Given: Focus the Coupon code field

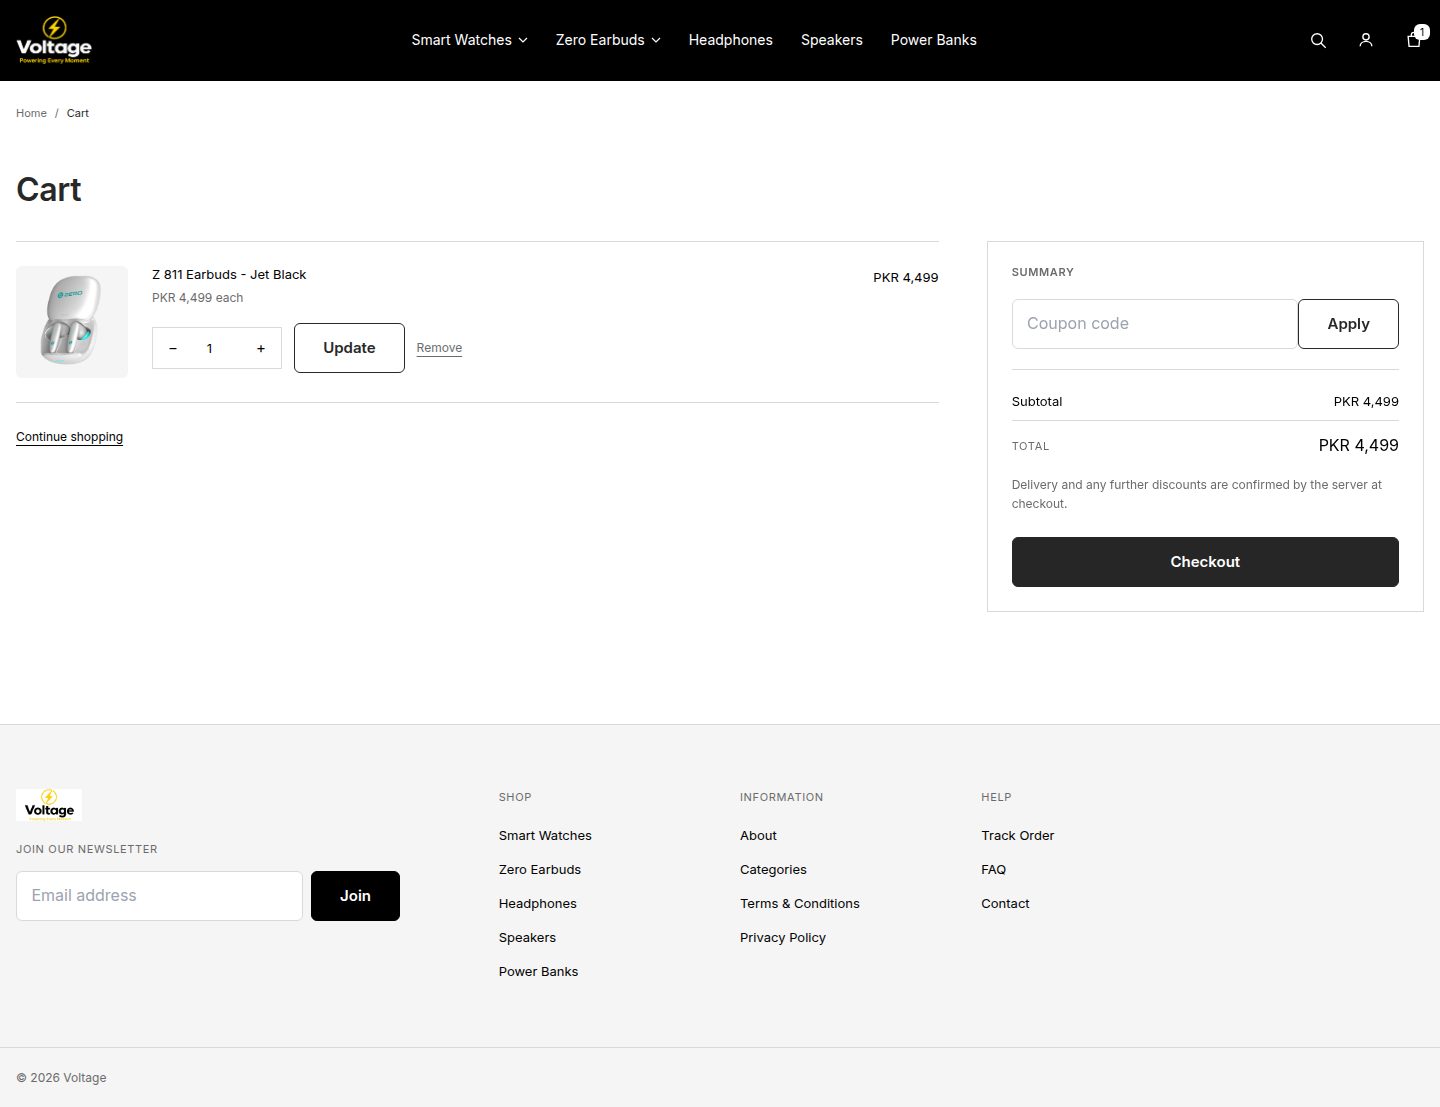Looking at the screenshot, I should point(1155,324).
